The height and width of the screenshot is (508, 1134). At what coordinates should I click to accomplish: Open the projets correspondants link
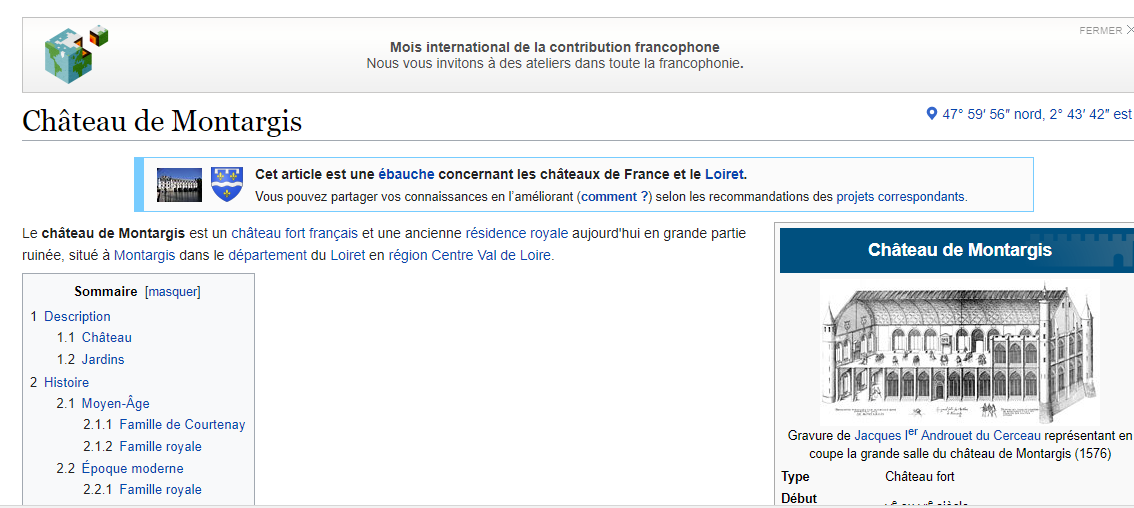click(900, 196)
